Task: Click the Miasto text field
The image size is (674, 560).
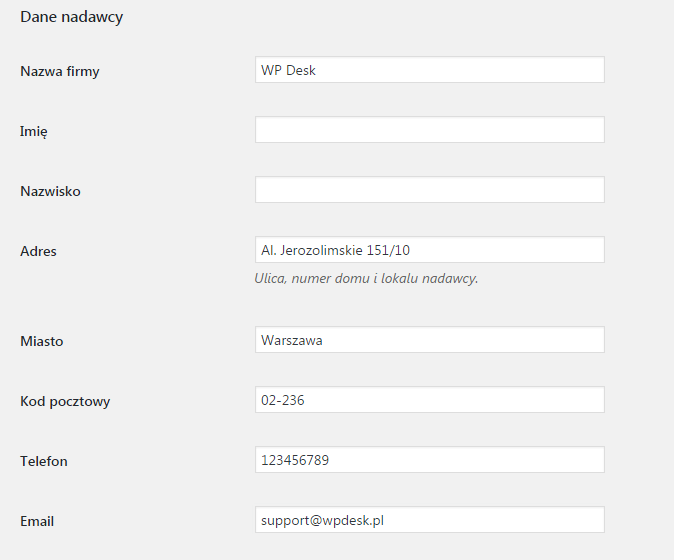Action: 429,340
